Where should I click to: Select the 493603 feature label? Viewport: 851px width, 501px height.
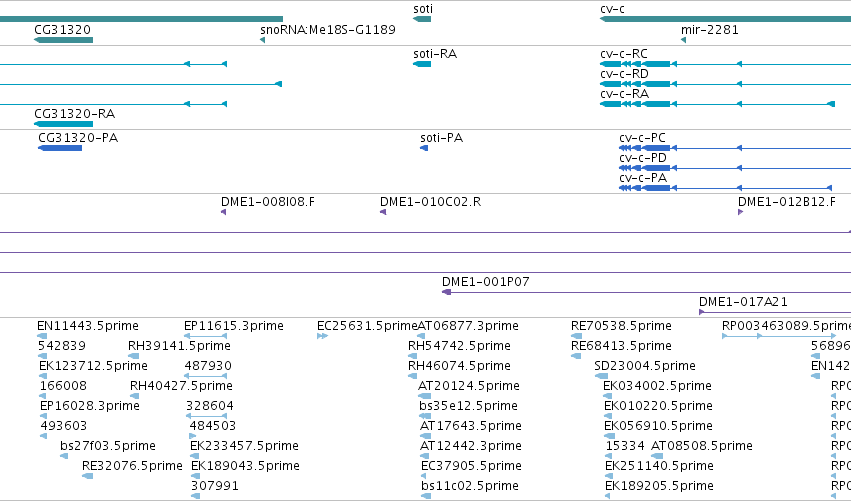(63, 426)
